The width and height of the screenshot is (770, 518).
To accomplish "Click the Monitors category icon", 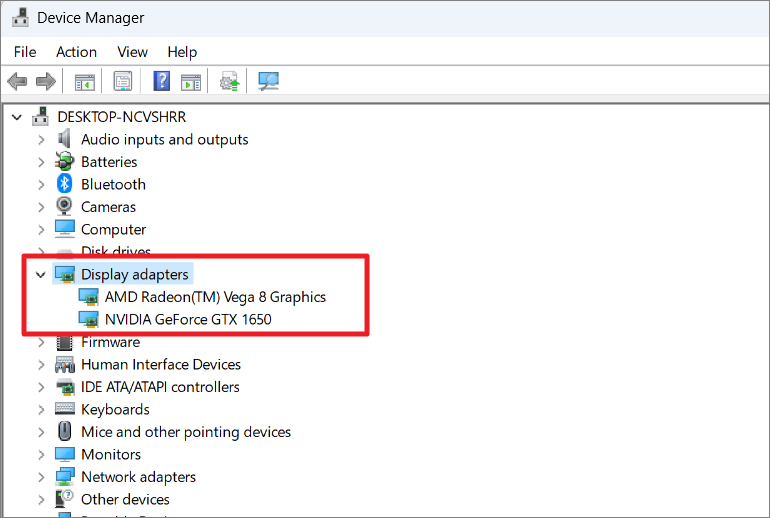I will (64, 454).
